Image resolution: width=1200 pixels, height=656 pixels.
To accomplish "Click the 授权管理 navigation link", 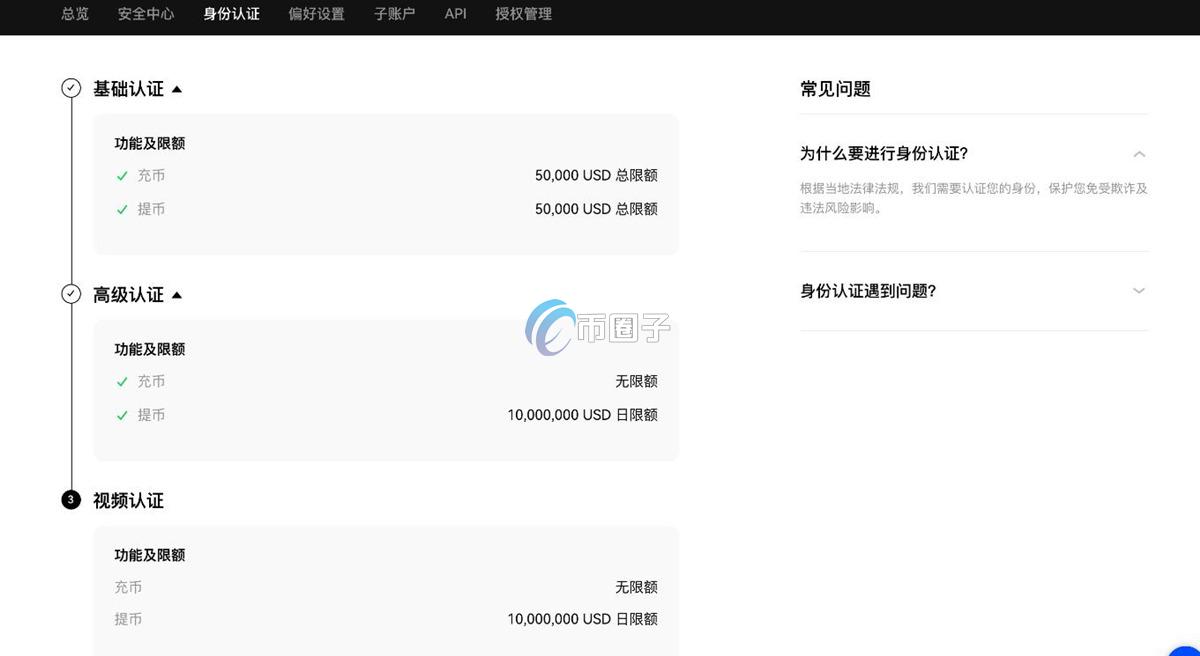I will (x=522, y=14).
